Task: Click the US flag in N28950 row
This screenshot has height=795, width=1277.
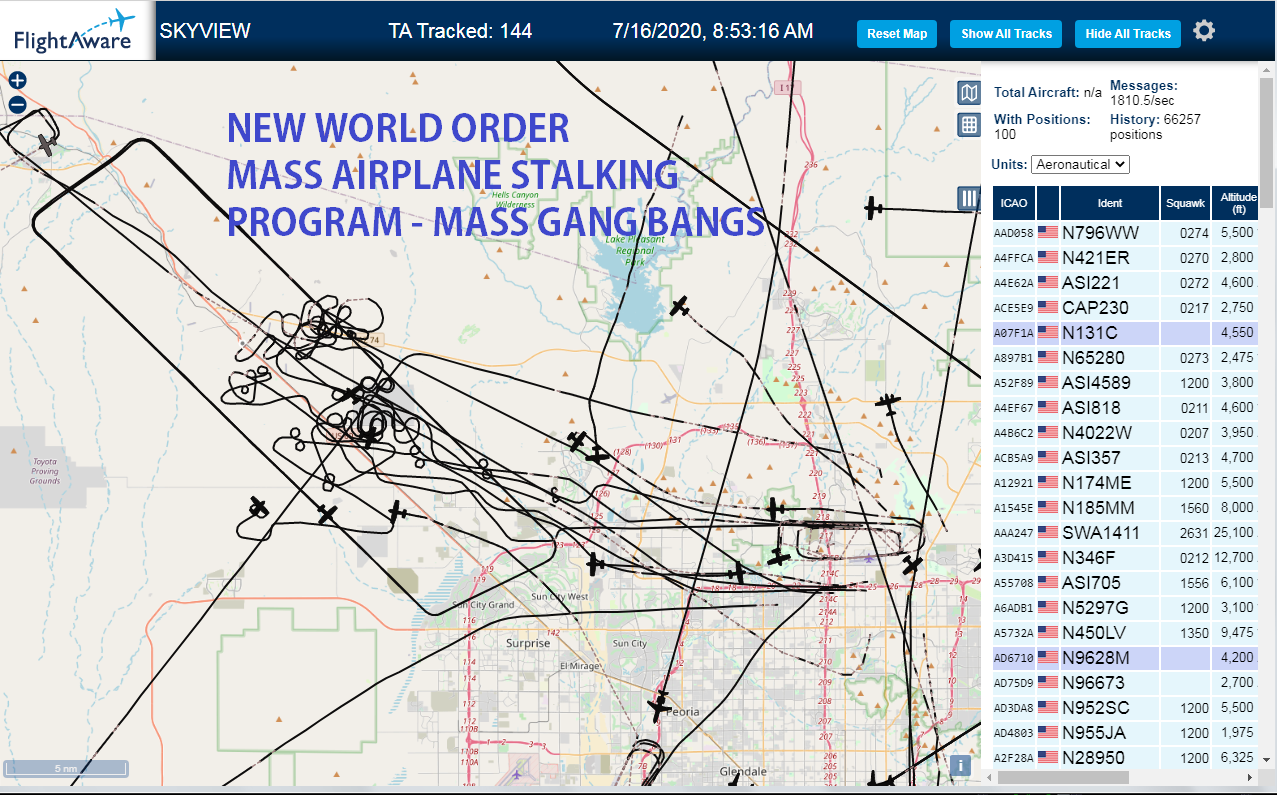Action: click(x=1048, y=757)
